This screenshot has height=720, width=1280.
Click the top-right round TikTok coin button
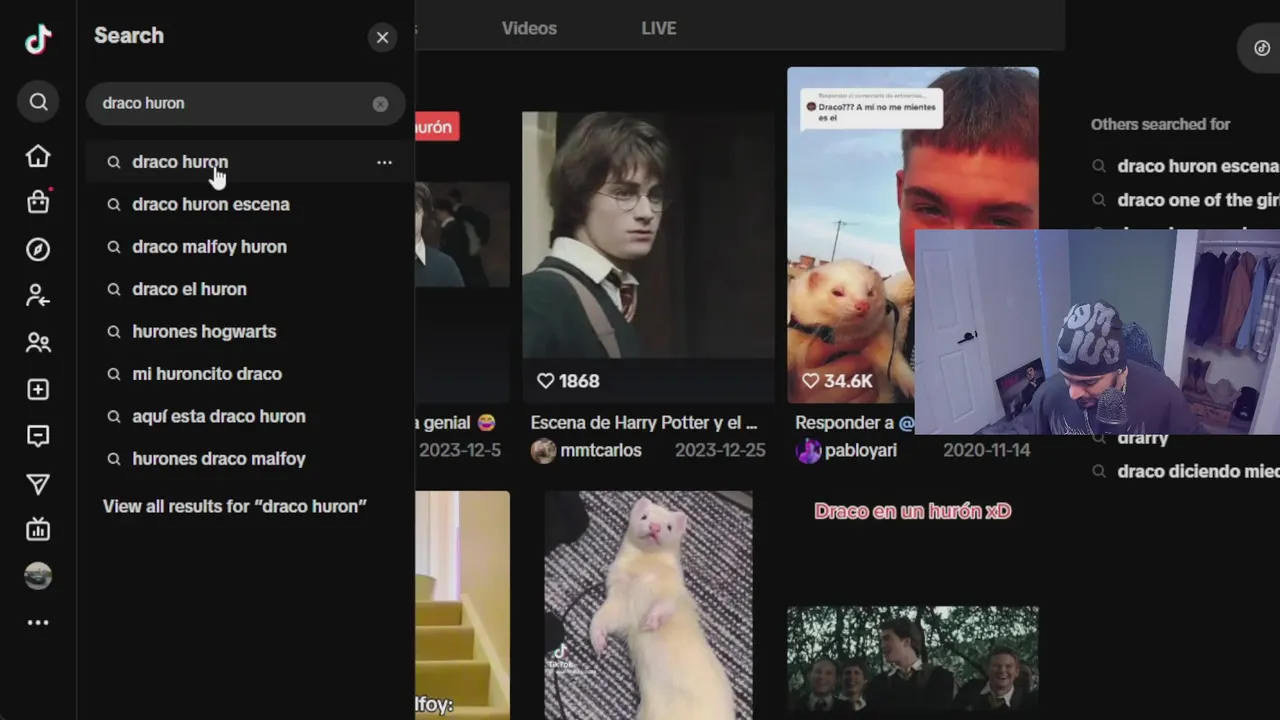click(1262, 48)
